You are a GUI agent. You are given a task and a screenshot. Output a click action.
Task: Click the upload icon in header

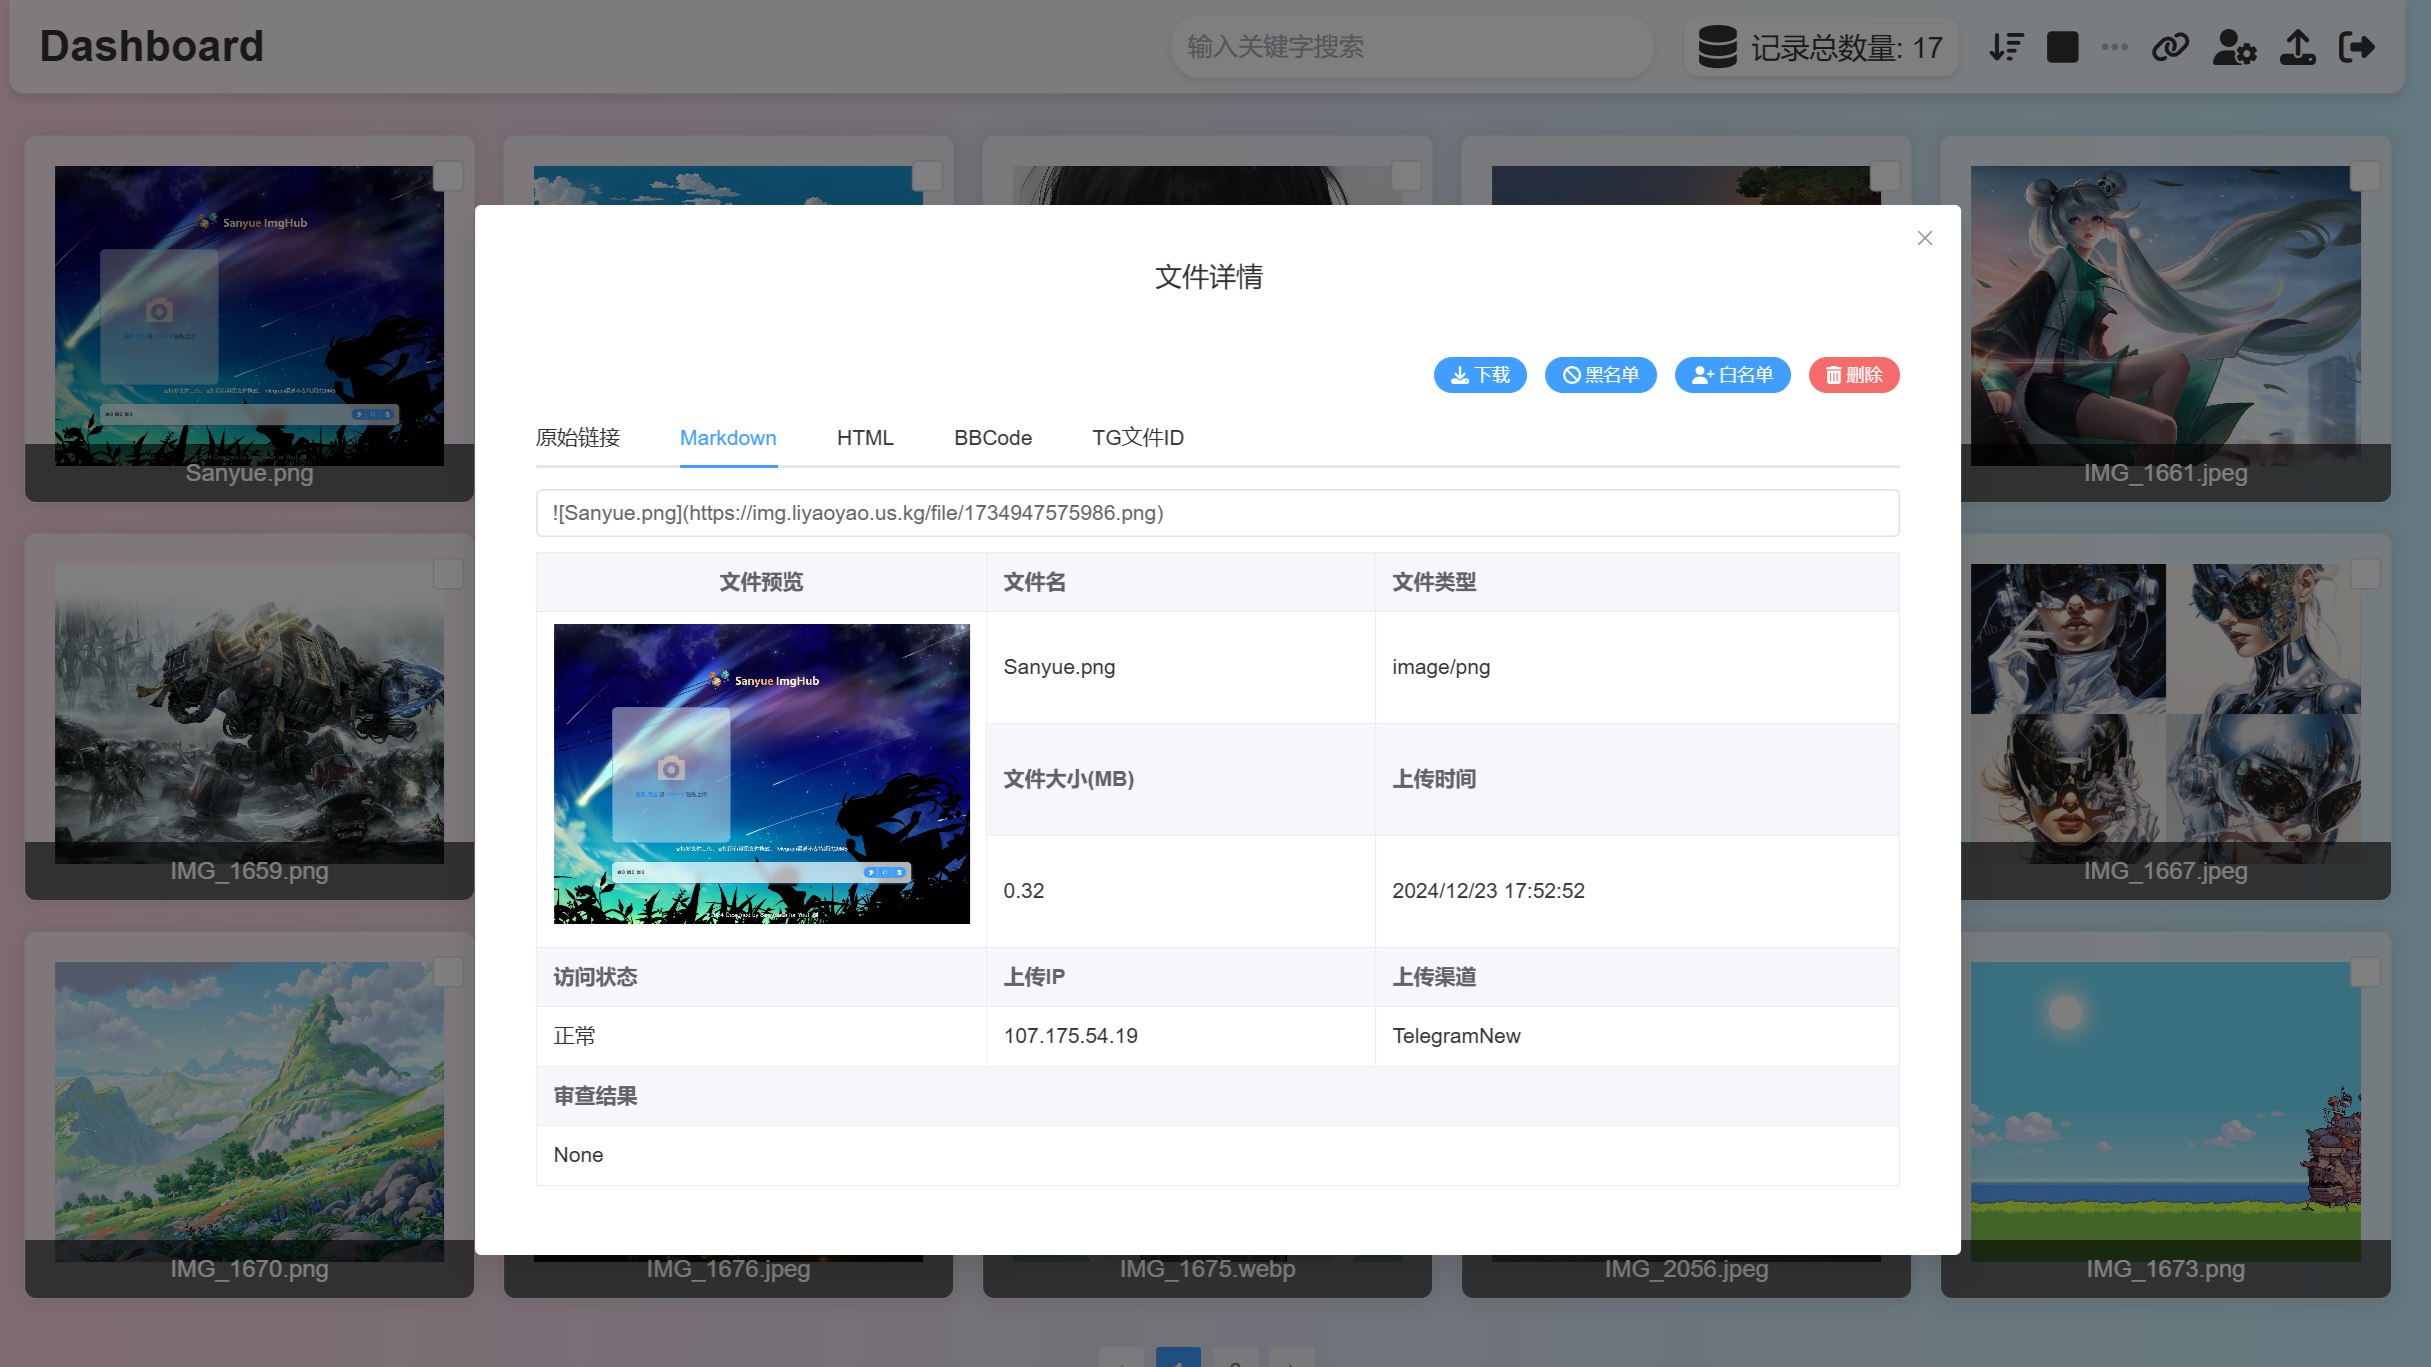(2297, 47)
